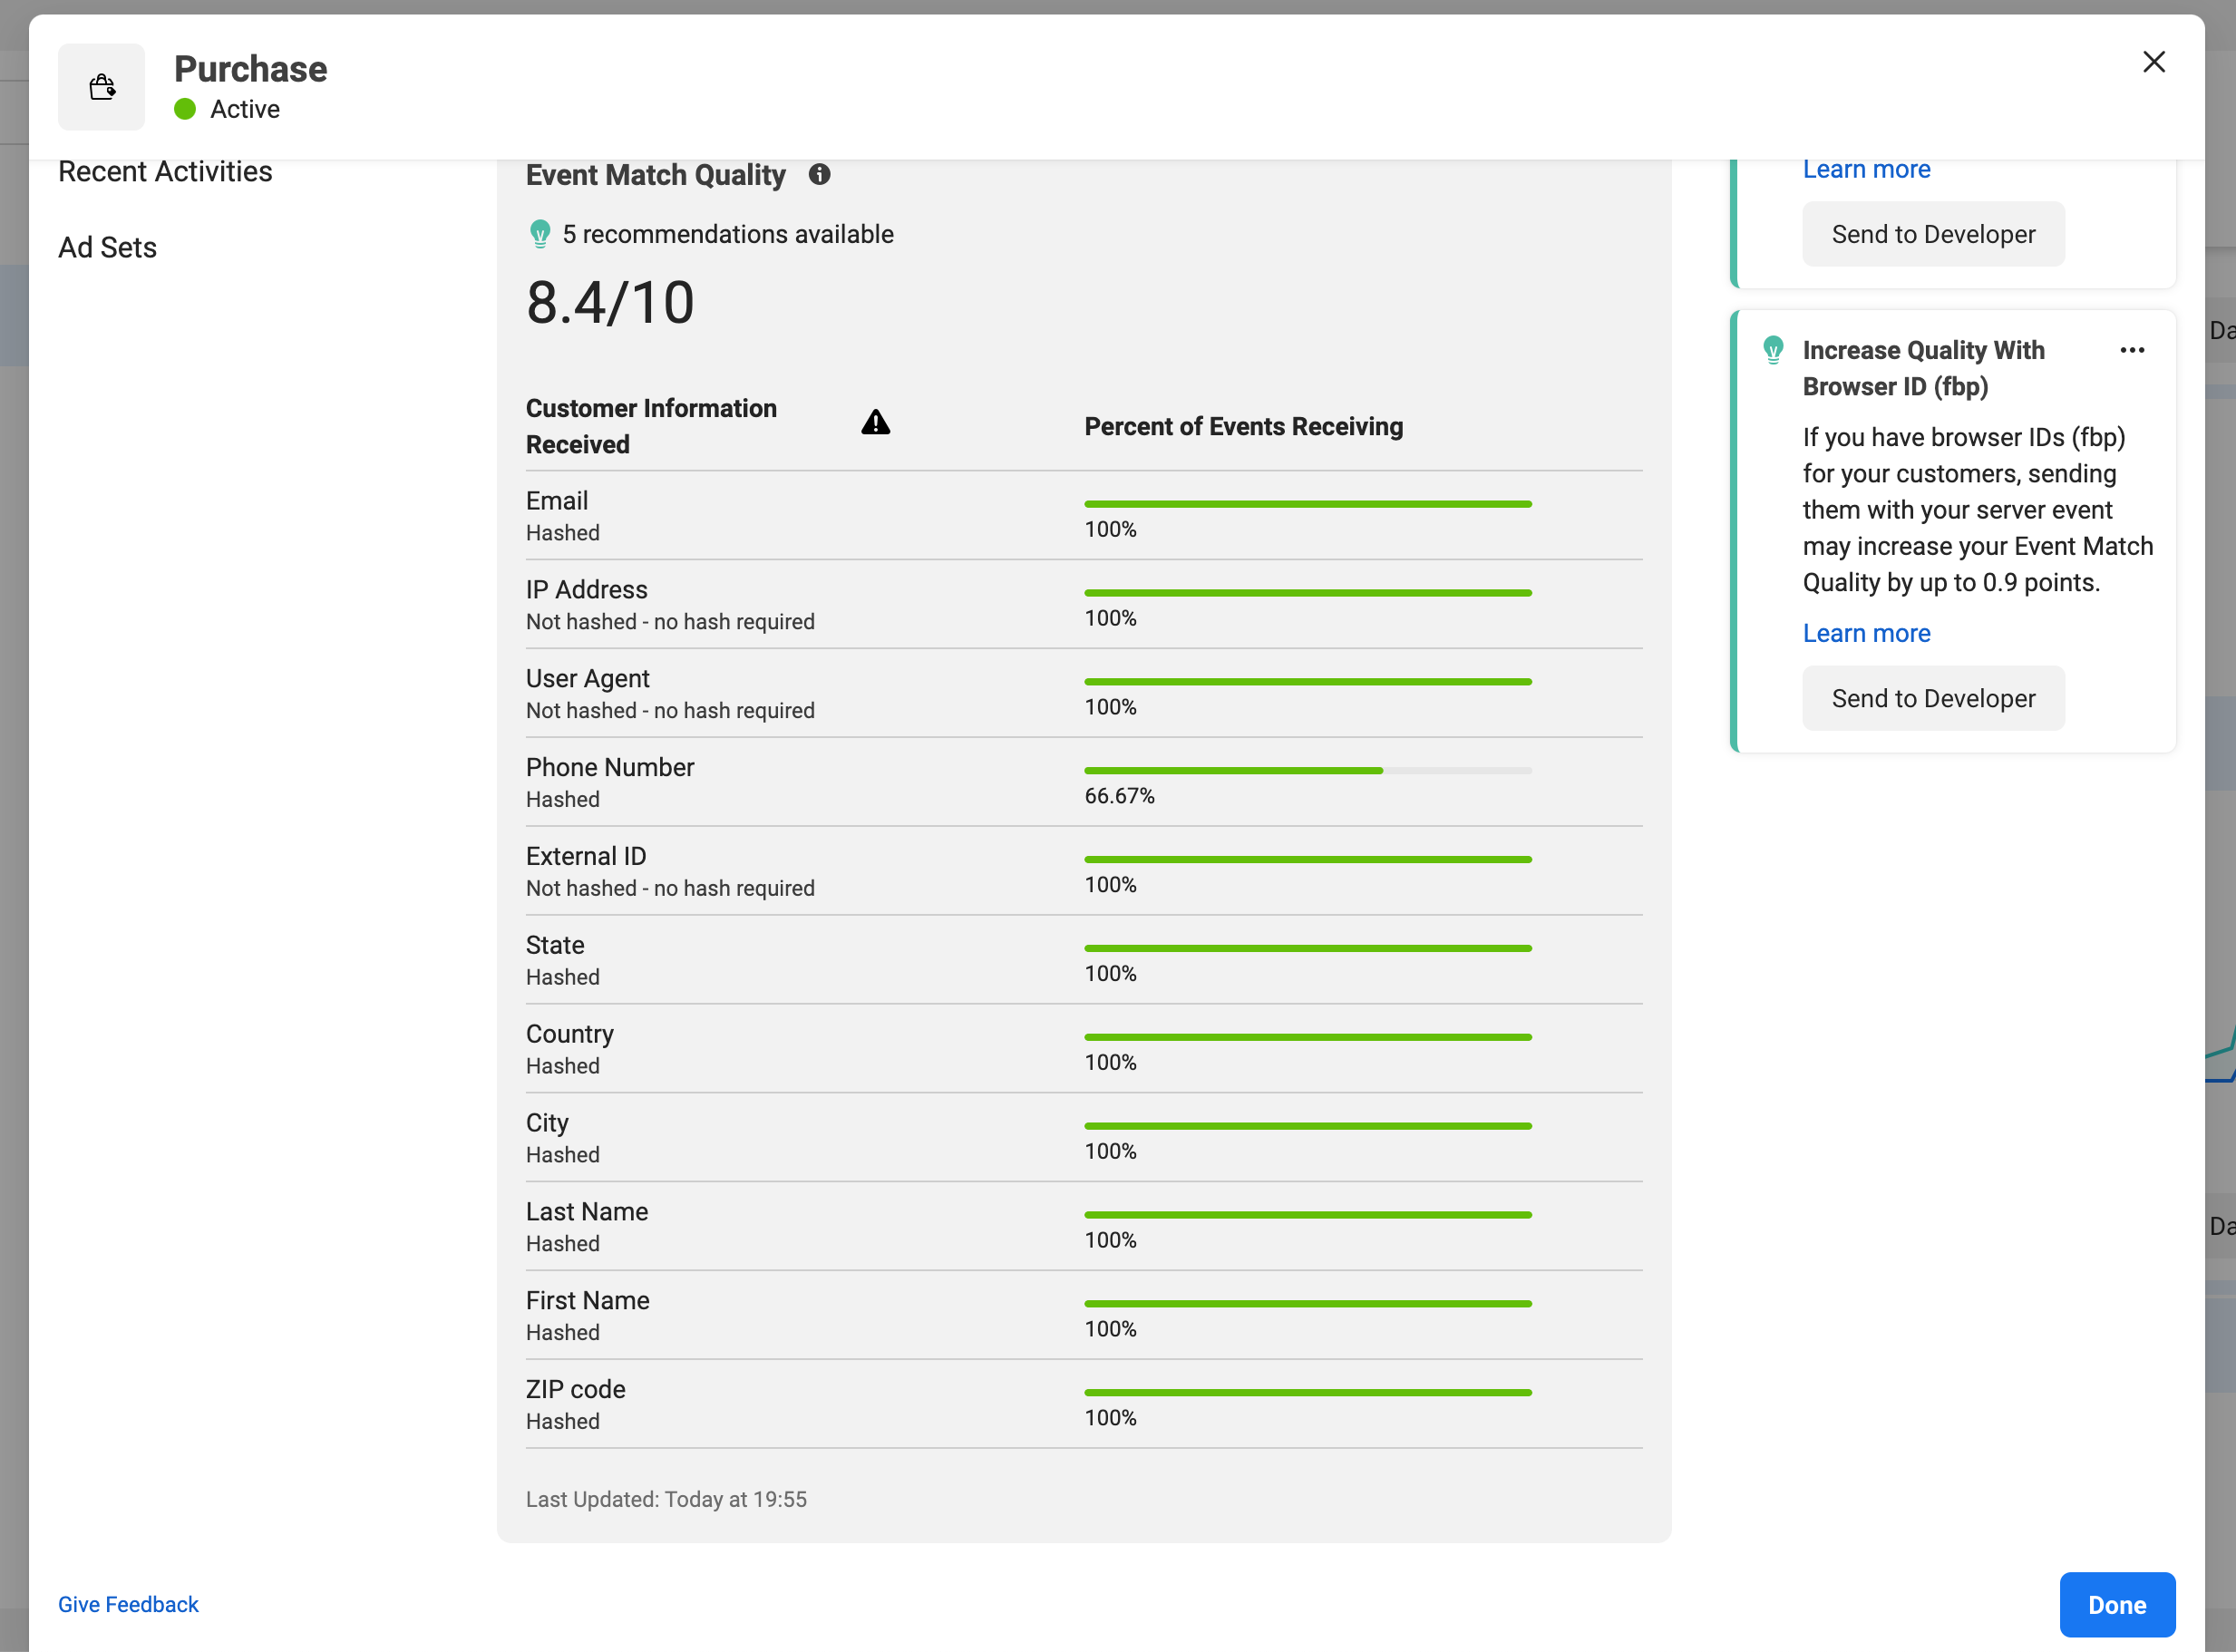Click the Country progress bar
2236x1652 pixels.
1308,1037
